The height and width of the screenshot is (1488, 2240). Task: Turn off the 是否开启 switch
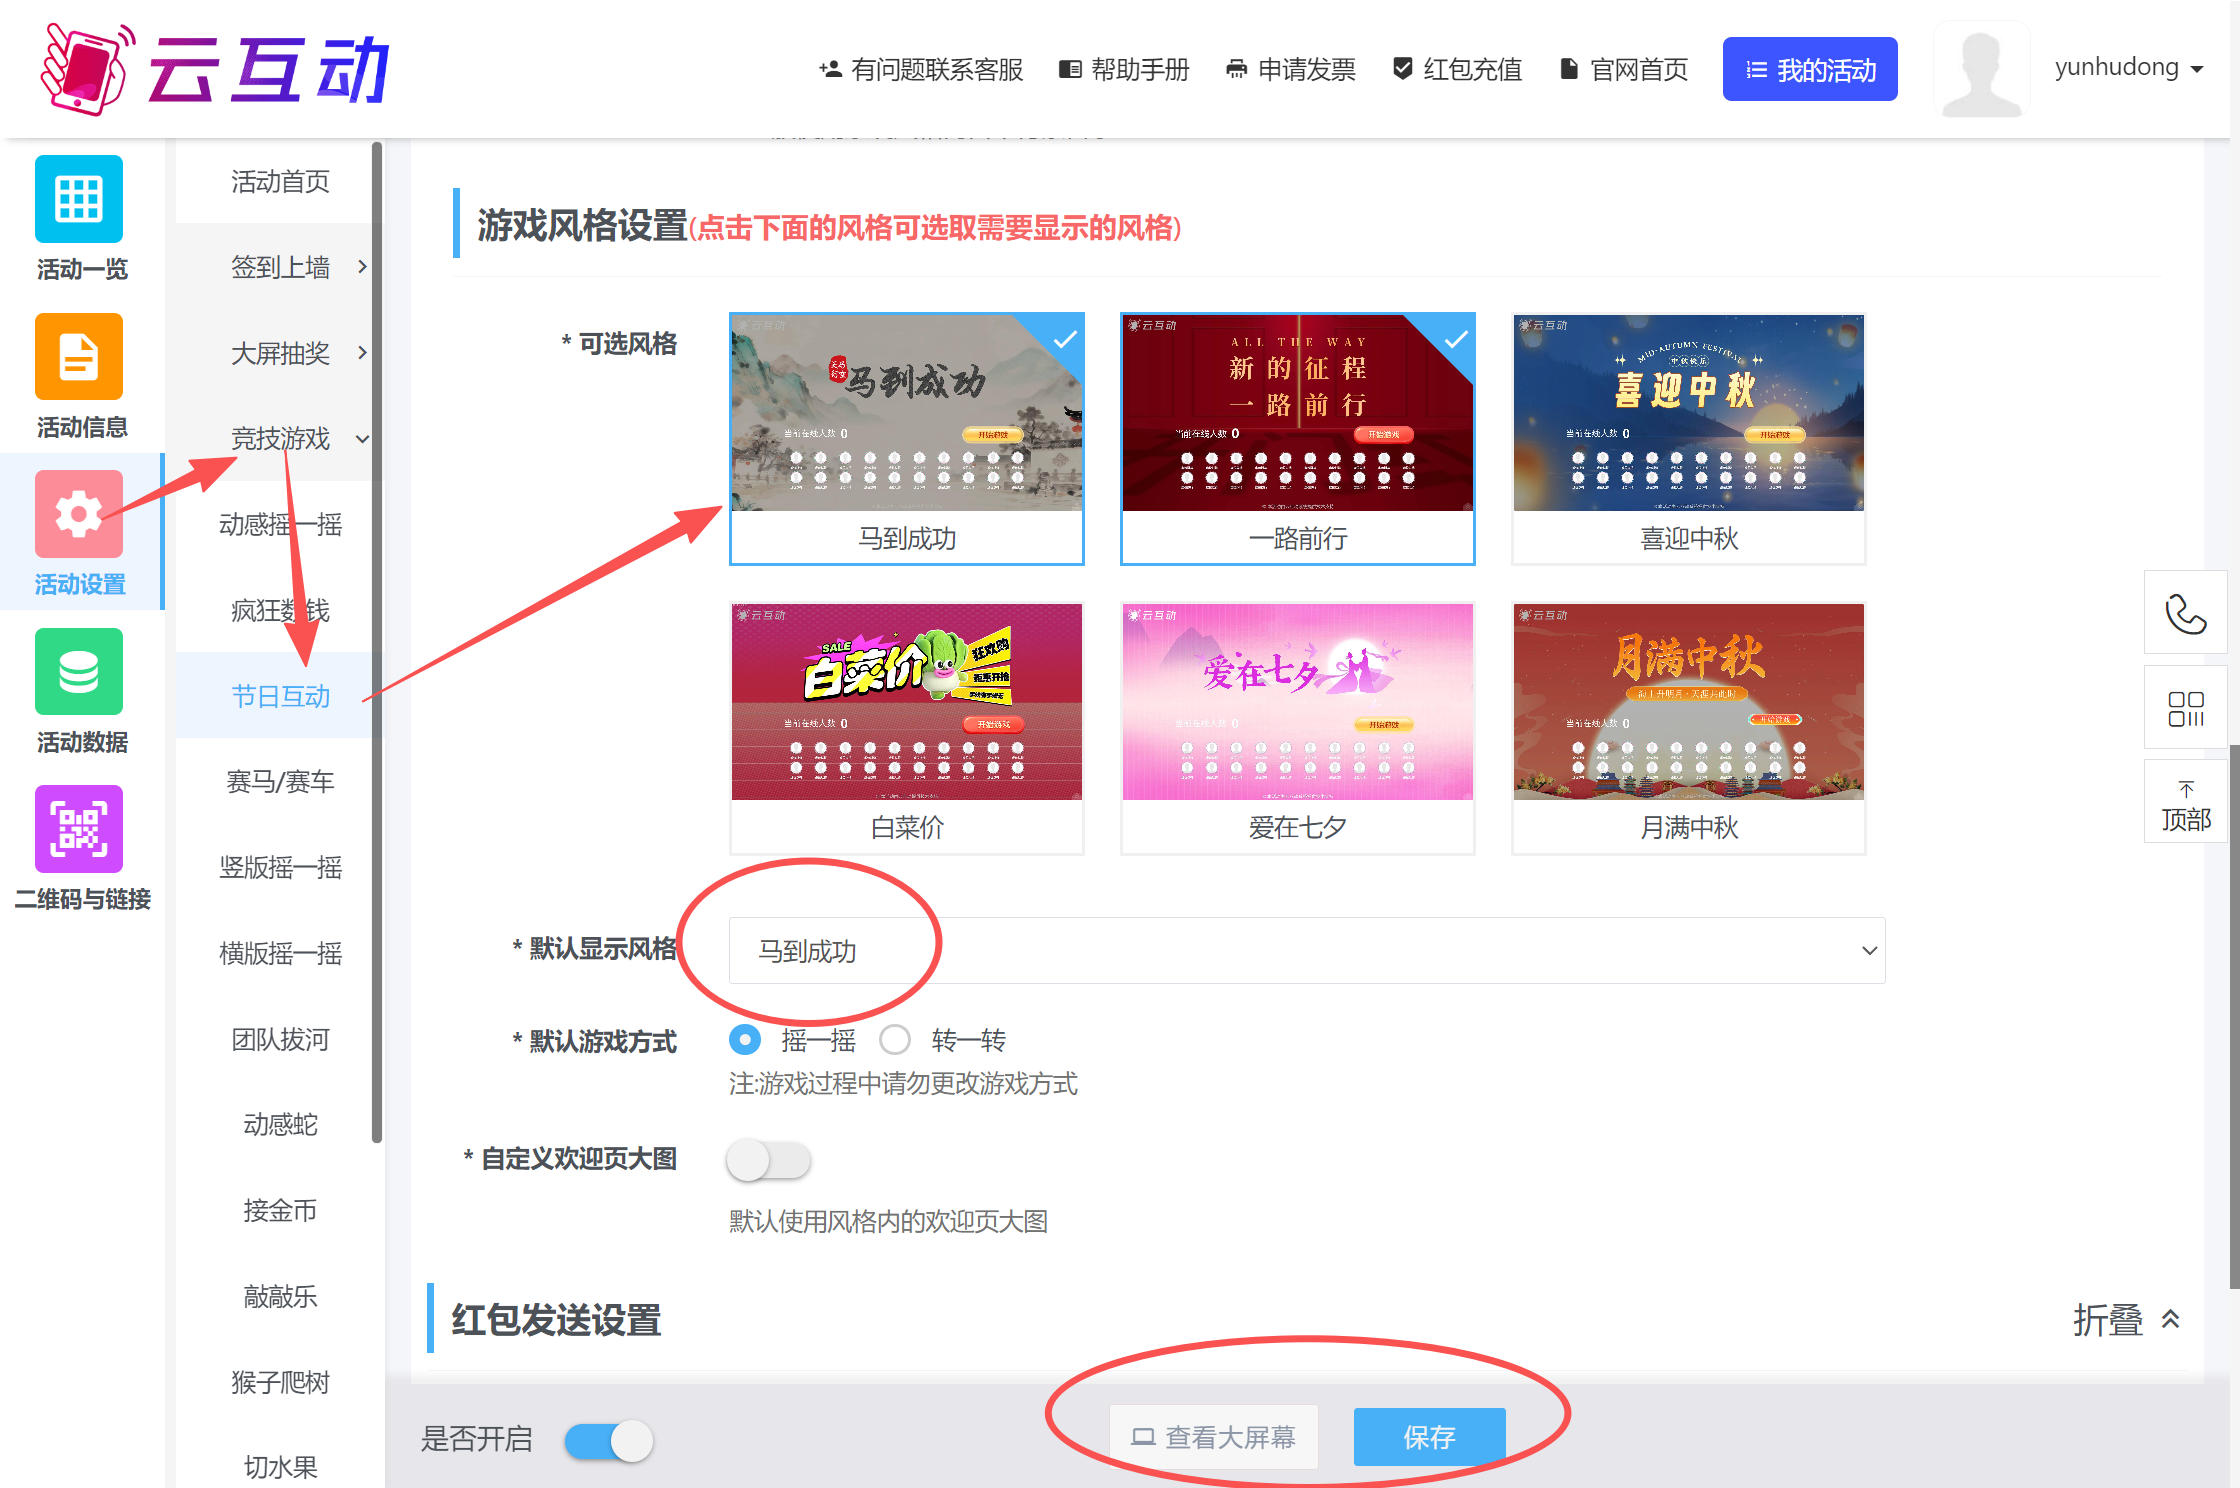click(609, 1441)
